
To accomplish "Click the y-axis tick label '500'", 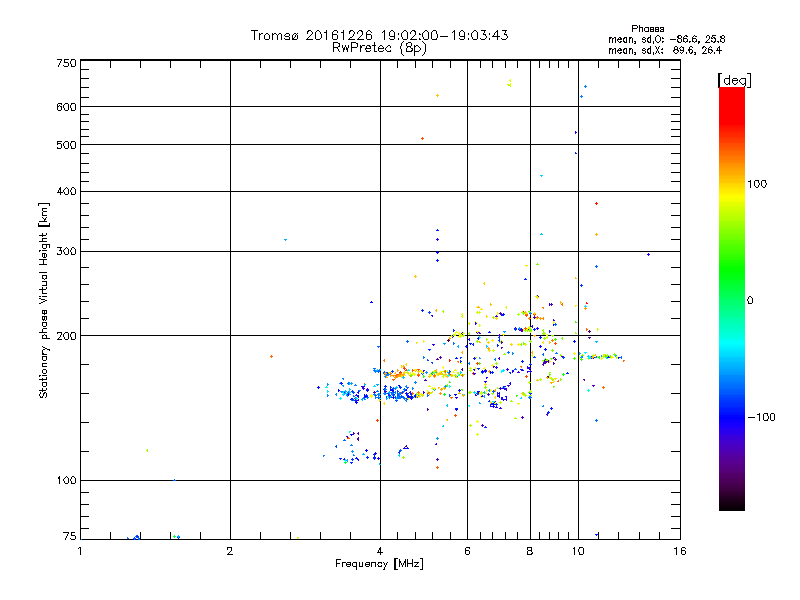I will pos(66,145).
